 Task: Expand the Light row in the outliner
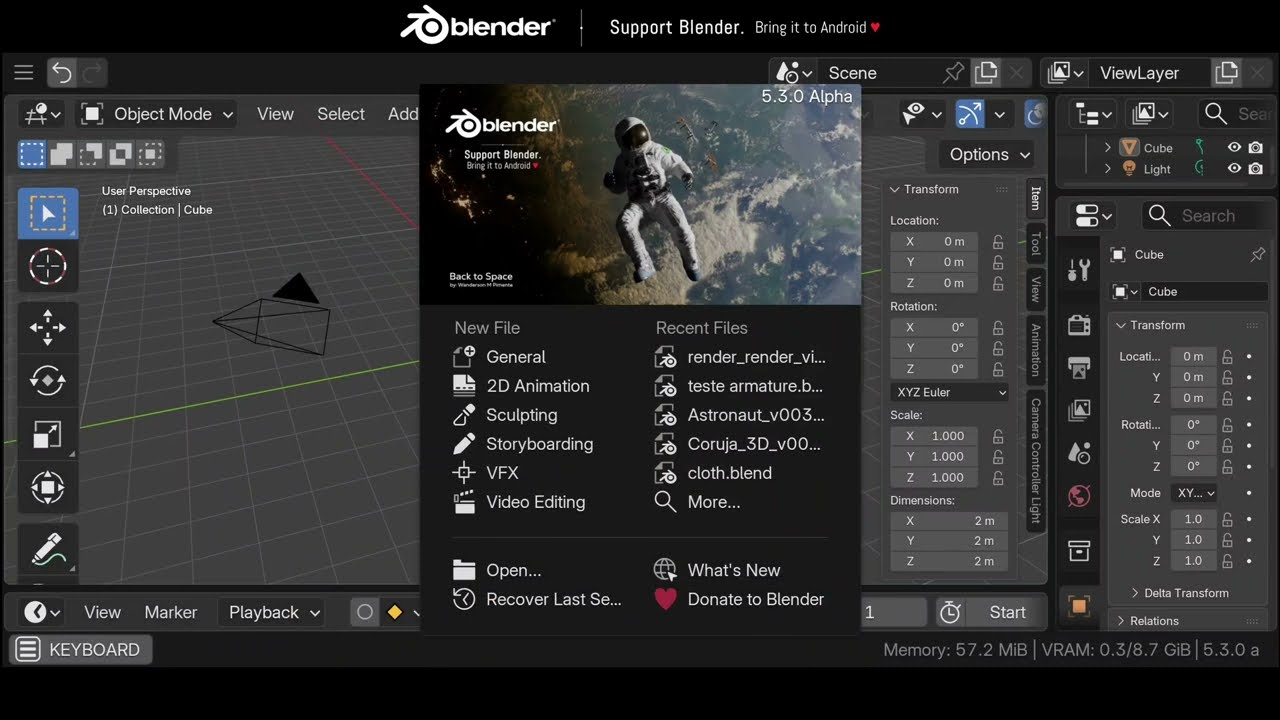1107,169
